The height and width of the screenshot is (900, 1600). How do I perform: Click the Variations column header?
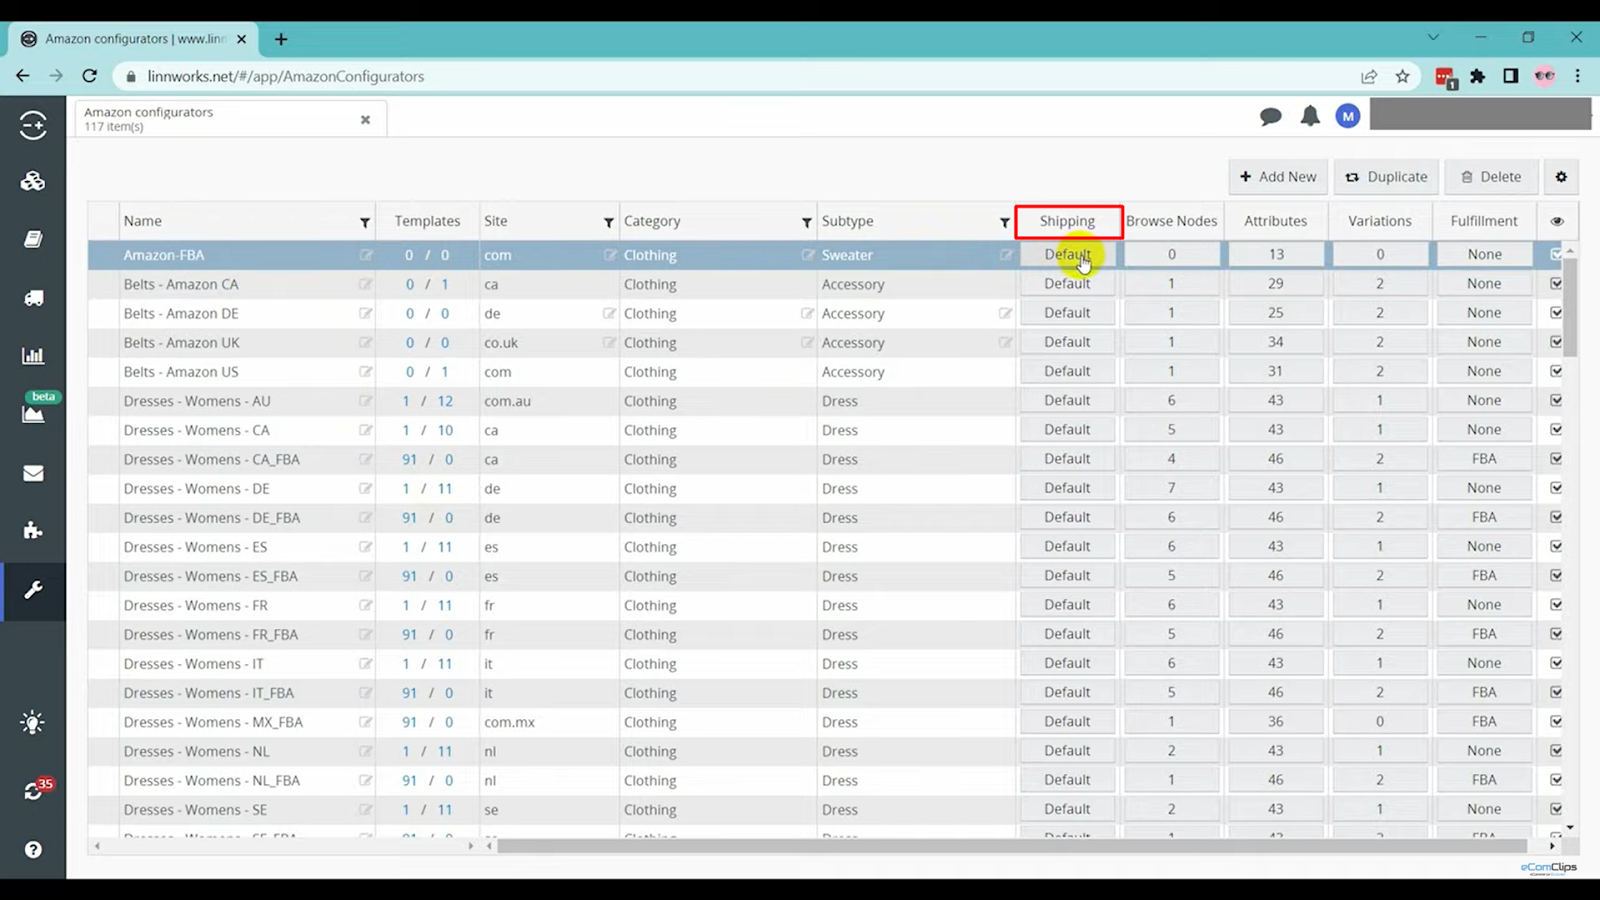pos(1380,221)
